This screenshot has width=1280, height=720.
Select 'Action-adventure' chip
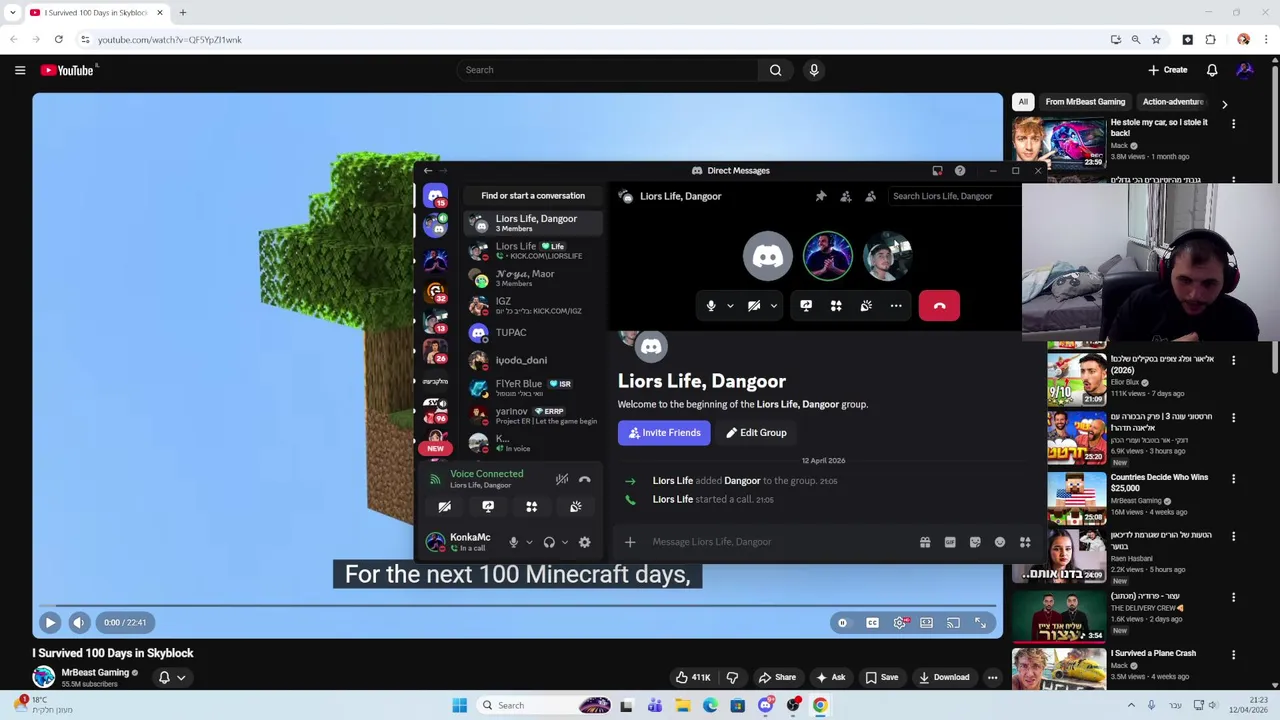[x=1173, y=102]
